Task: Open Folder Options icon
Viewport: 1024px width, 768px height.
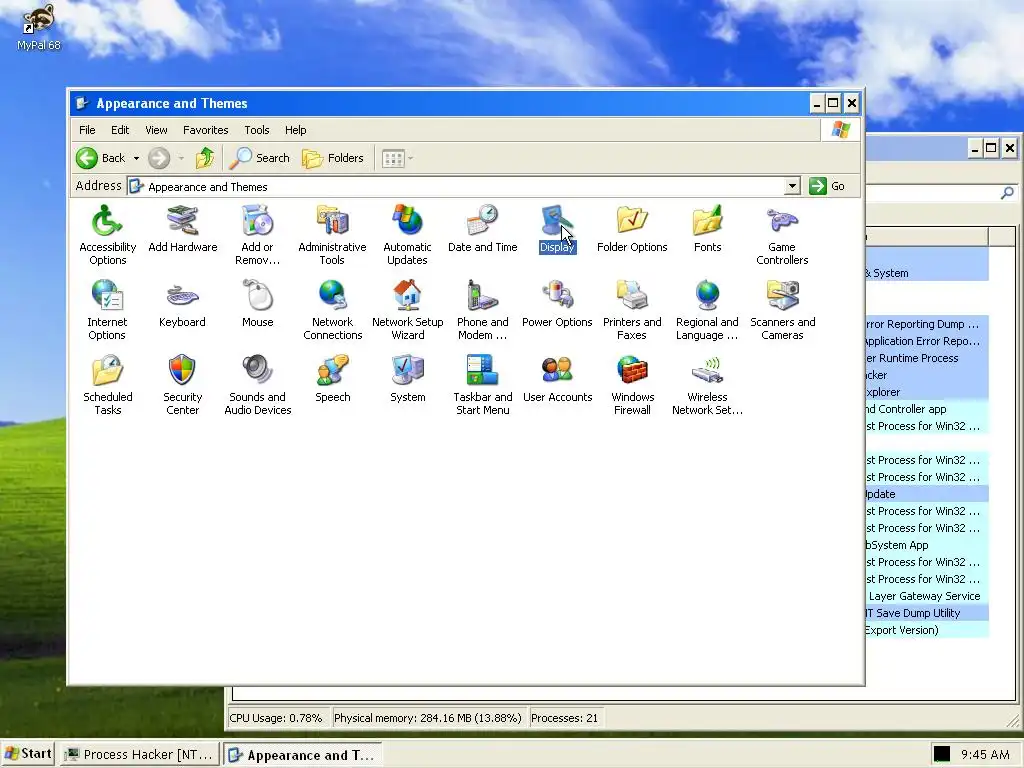Action: click(632, 229)
